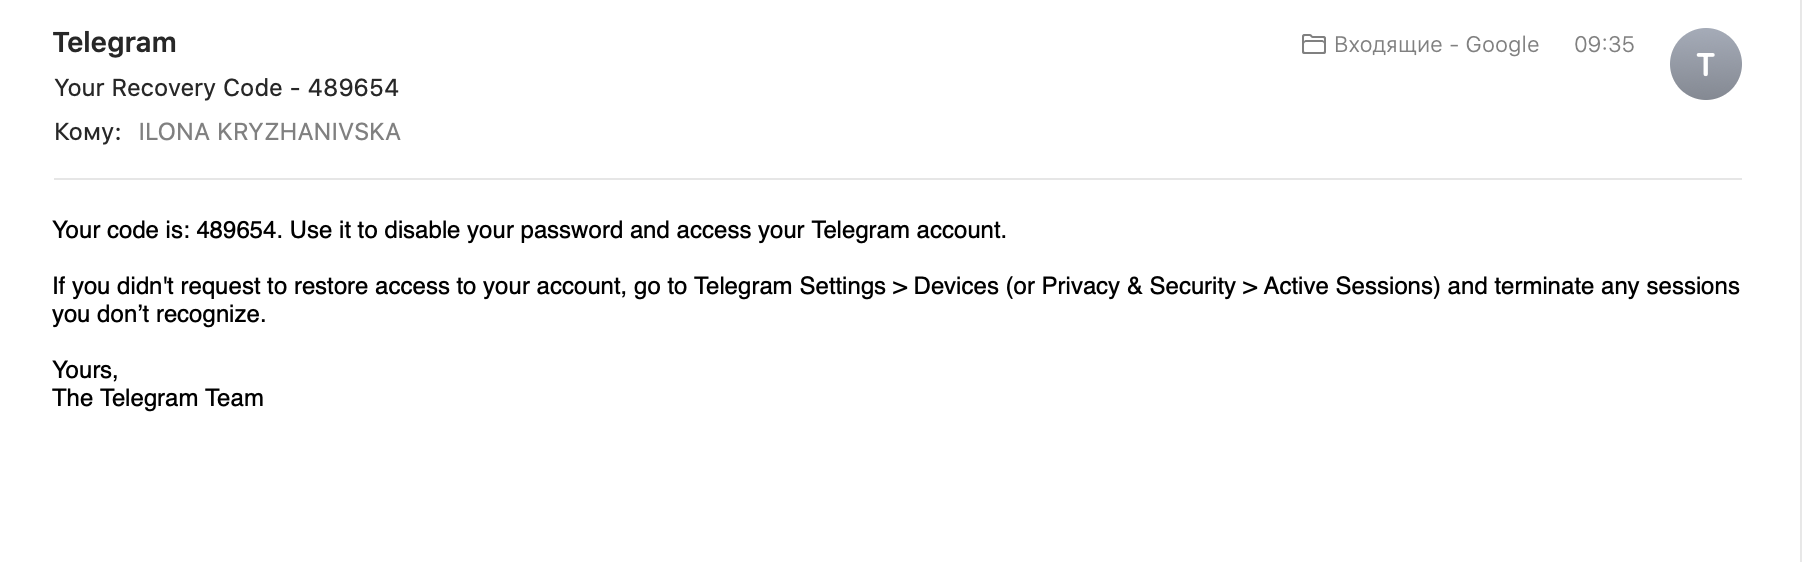Click the word 'Devices' in the instructions
The image size is (1802, 562).
tap(956, 286)
